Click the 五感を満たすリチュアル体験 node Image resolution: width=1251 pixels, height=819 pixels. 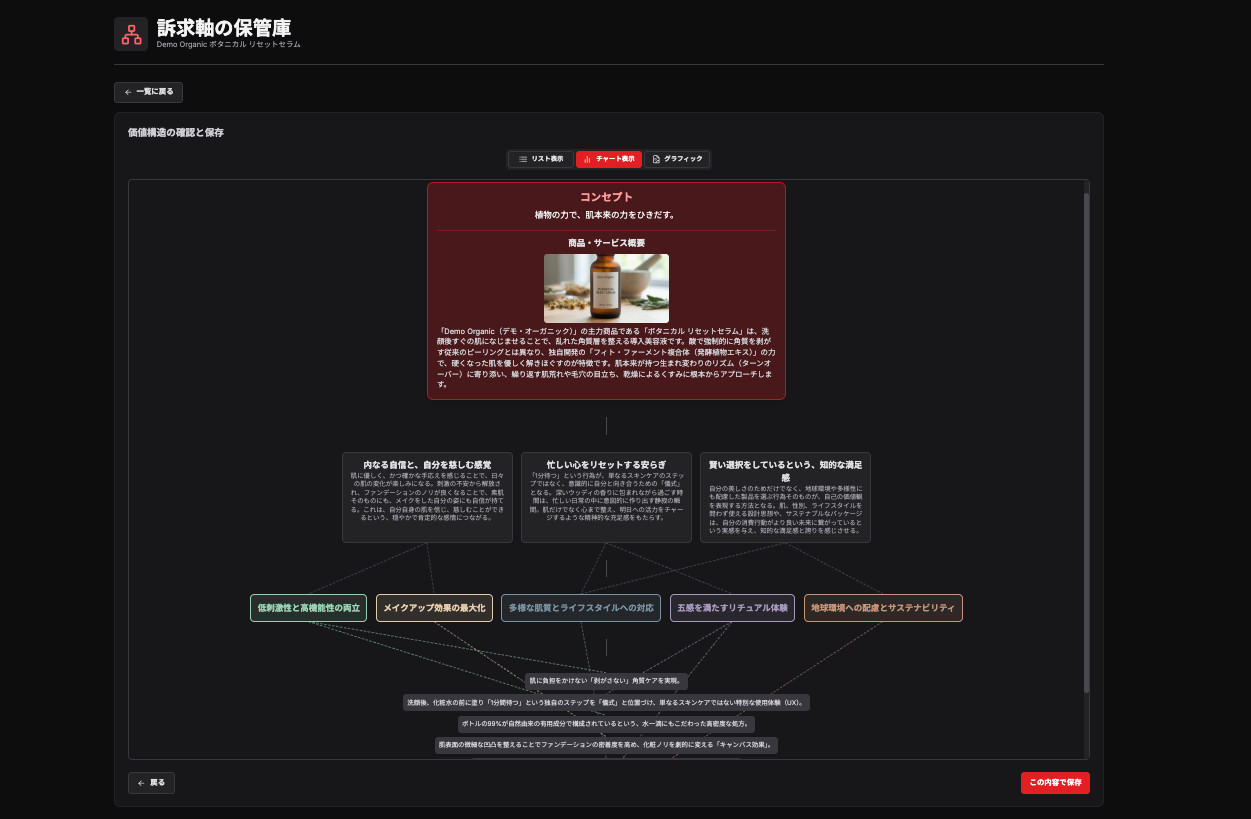(732, 608)
